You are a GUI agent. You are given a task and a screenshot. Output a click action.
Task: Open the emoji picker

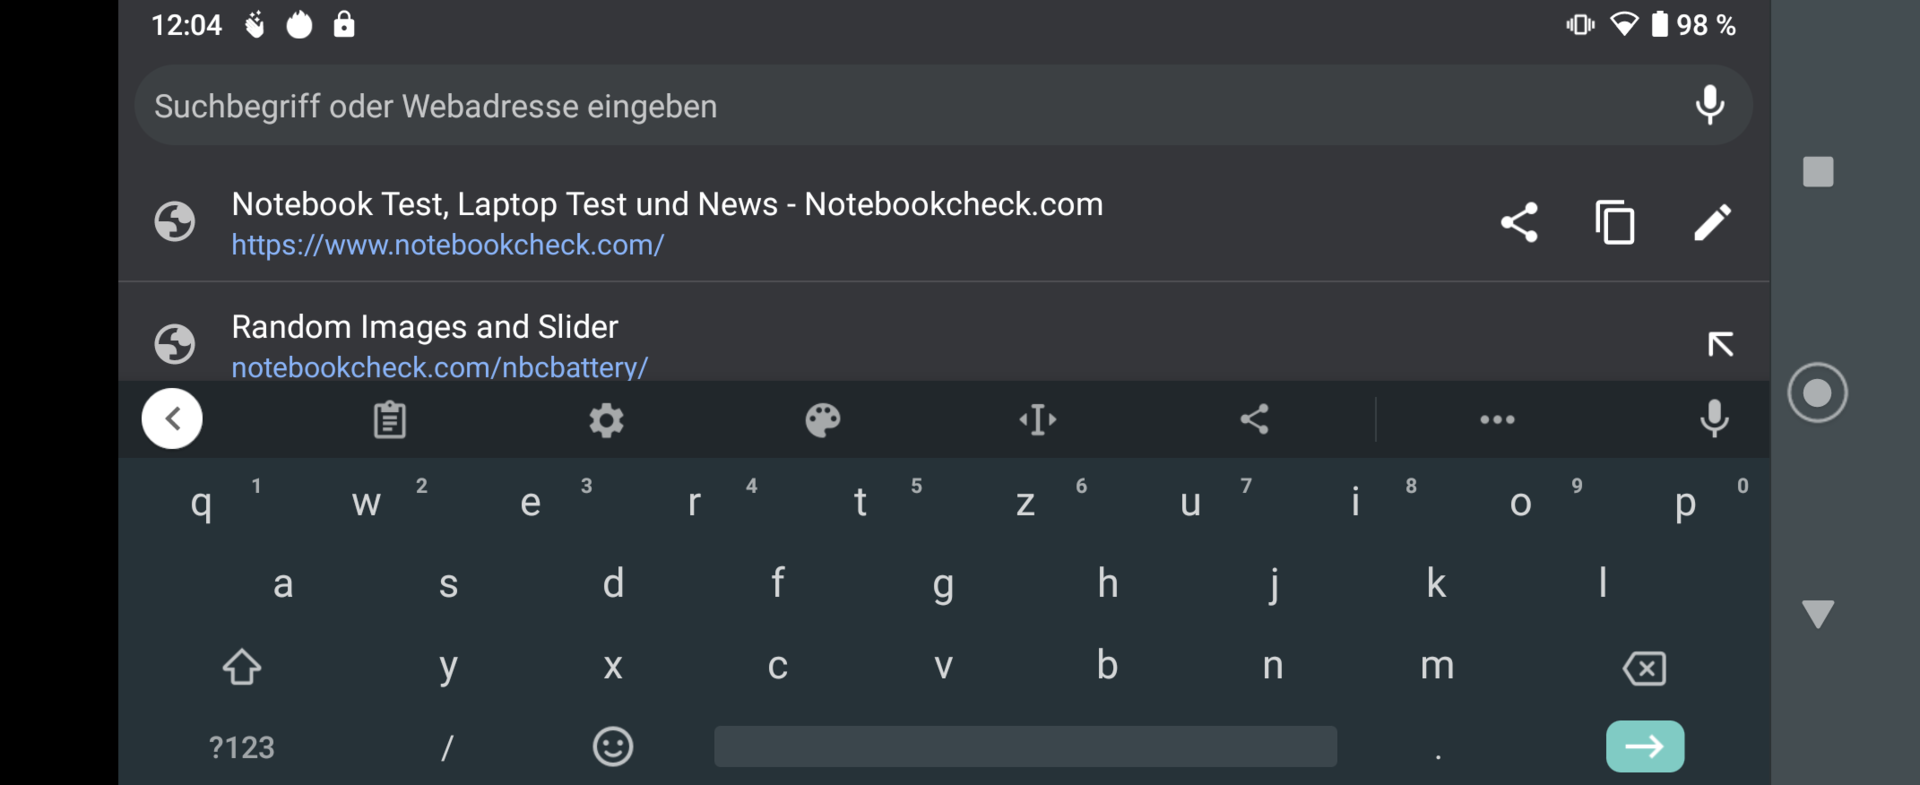(x=613, y=747)
